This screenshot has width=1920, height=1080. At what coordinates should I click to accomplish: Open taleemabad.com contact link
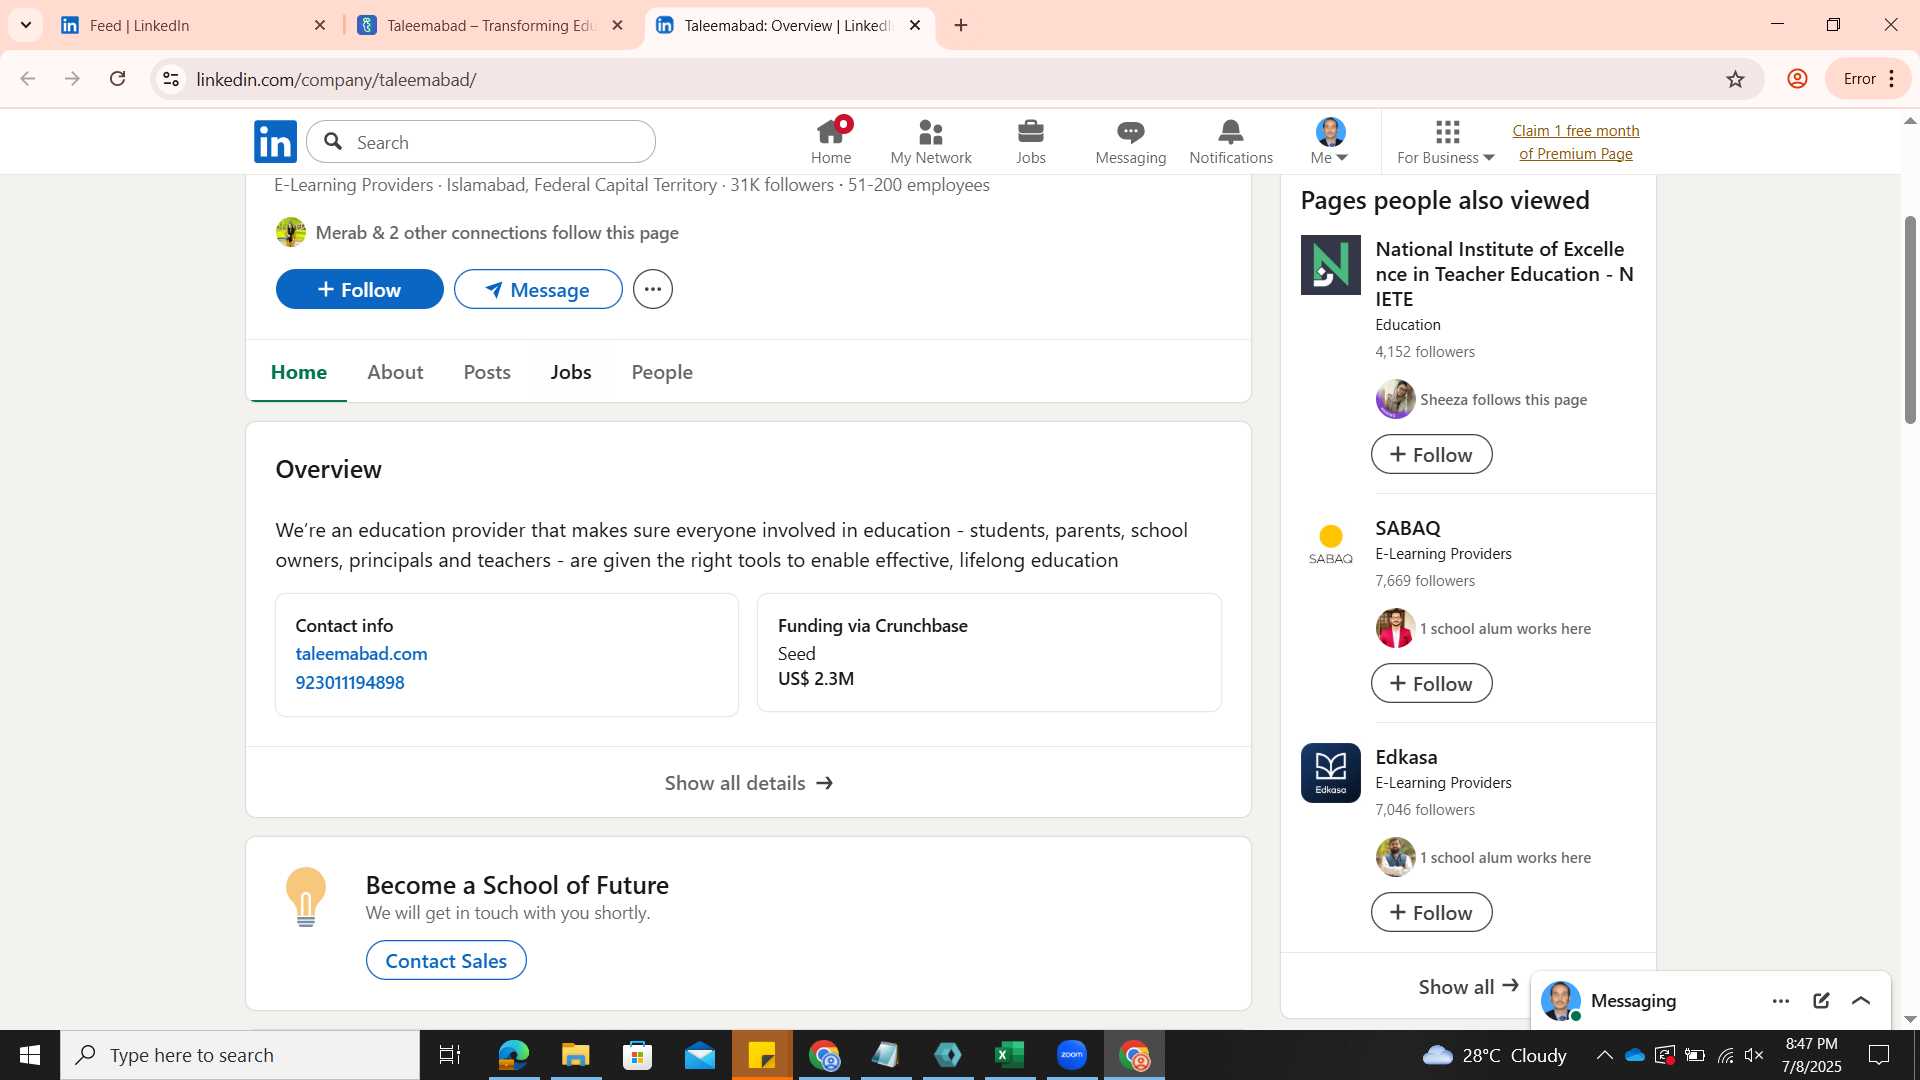pyautogui.click(x=361, y=653)
